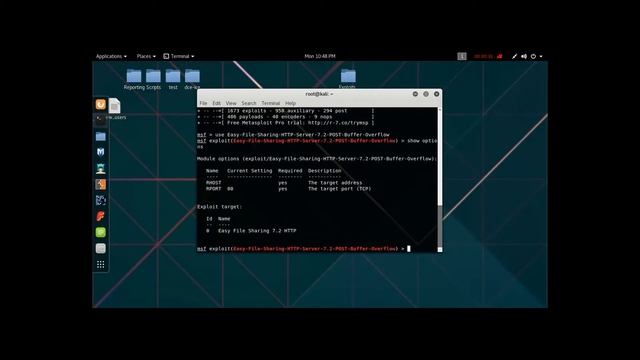Open the Applications menu

[x=111, y=56]
